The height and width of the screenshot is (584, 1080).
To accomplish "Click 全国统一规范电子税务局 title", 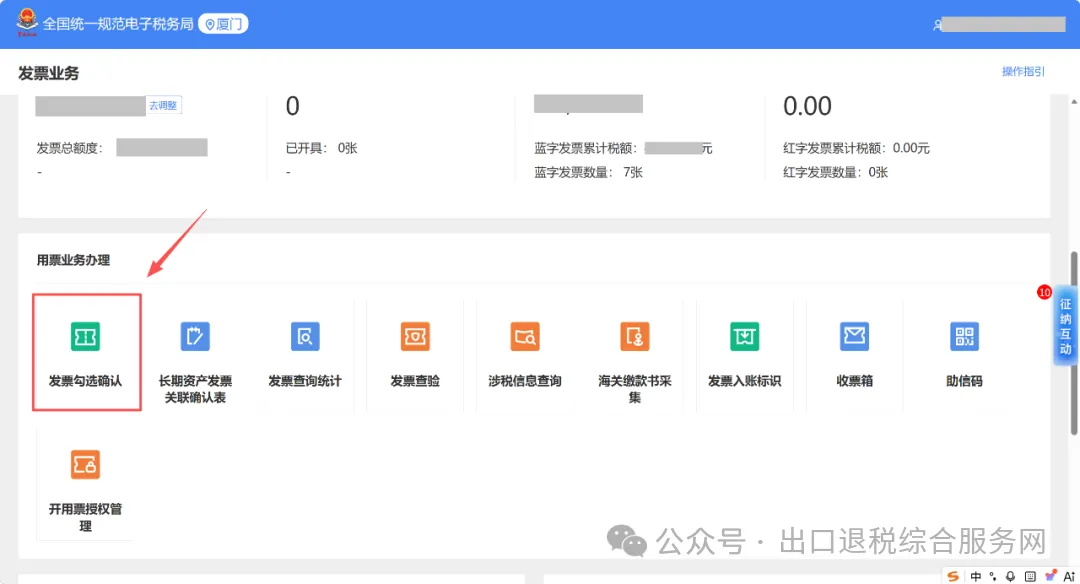I will 118,24.
